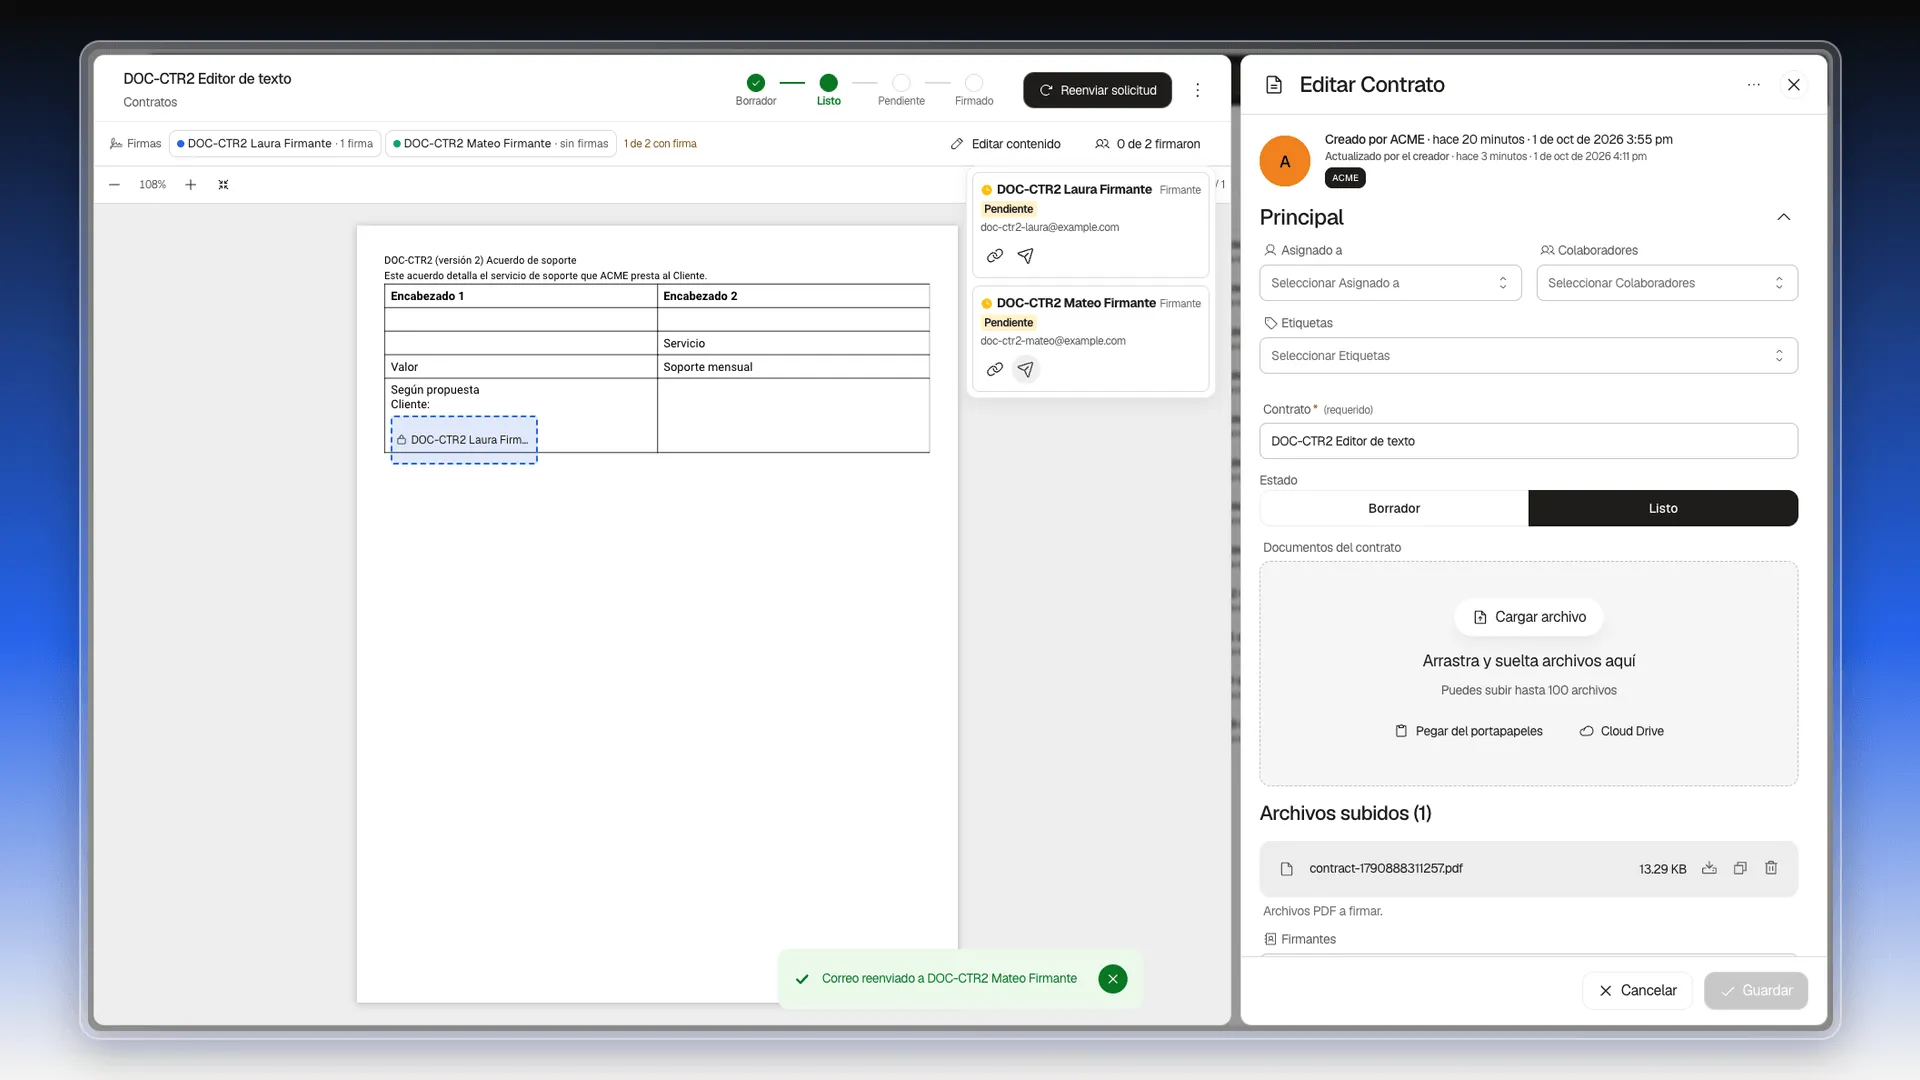Set Estado to Listo
The width and height of the screenshot is (1920, 1080).
[1663, 508]
